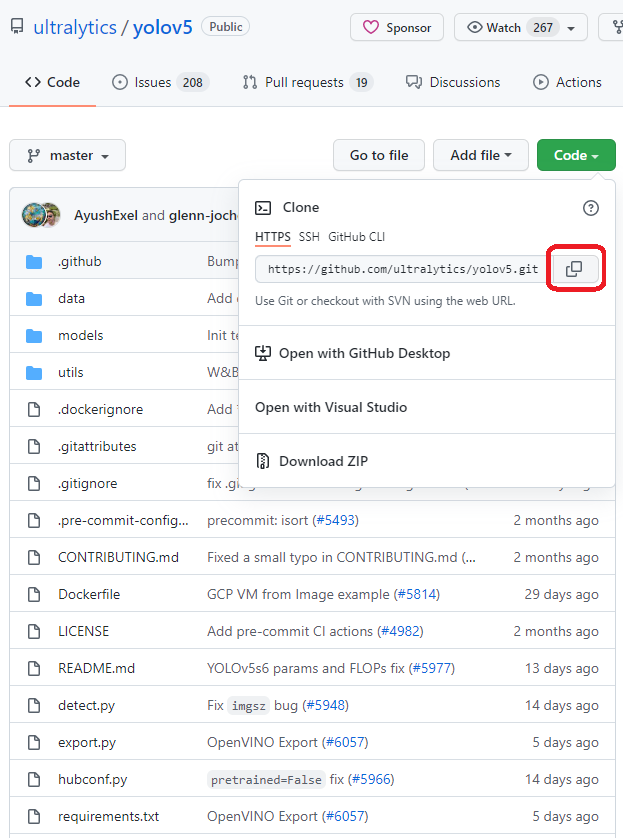Open the master branch dropdown

click(67, 156)
